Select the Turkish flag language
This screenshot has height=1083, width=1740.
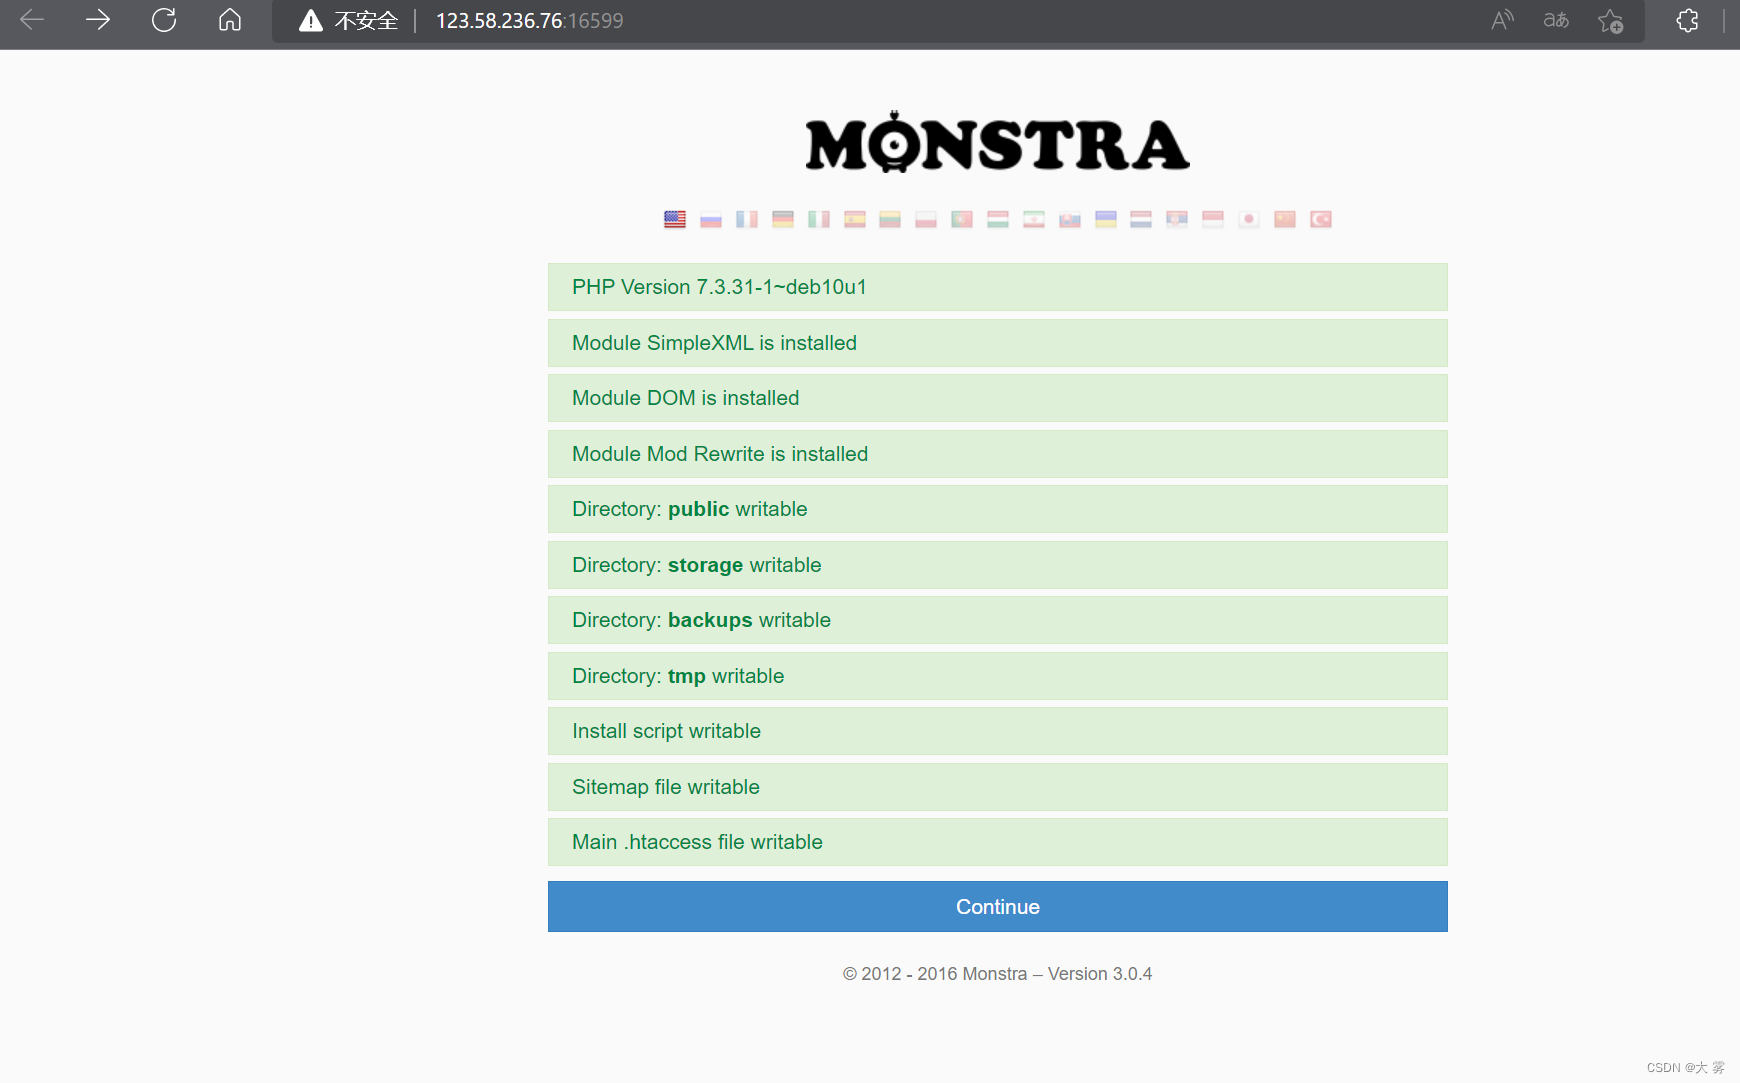[x=1321, y=219]
